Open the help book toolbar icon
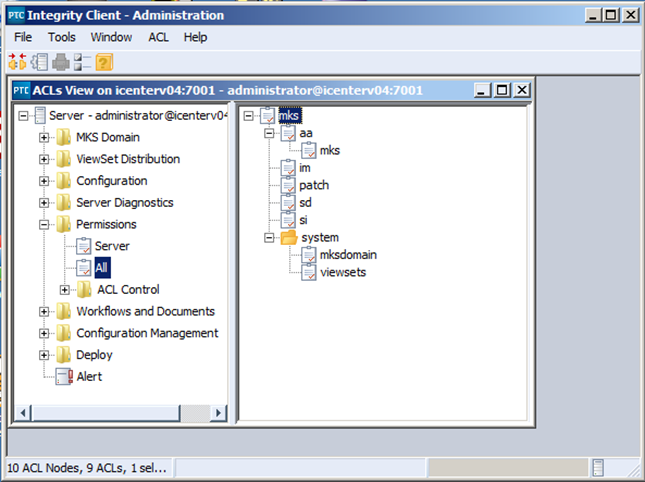The width and height of the screenshot is (645, 482). pos(104,62)
